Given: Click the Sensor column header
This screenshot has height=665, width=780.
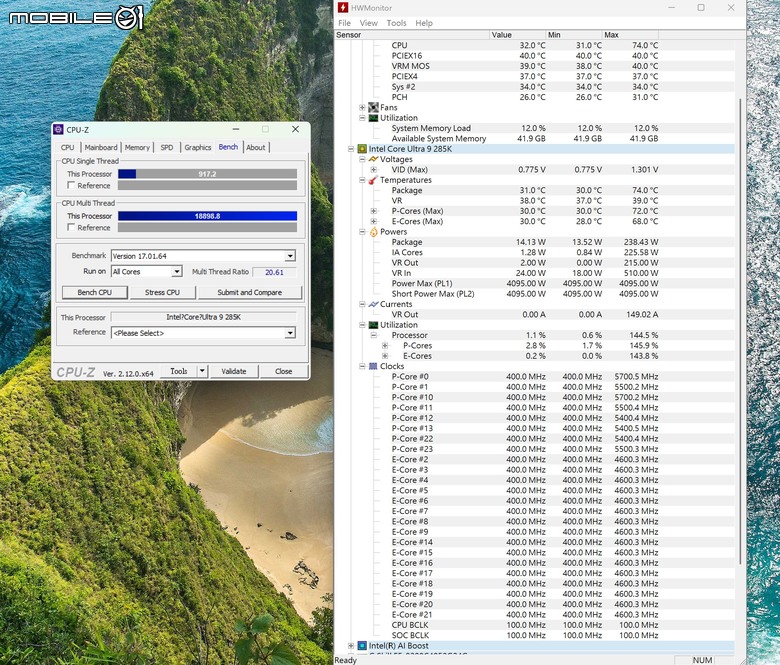Looking at the screenshot, I should coord(412,35).
